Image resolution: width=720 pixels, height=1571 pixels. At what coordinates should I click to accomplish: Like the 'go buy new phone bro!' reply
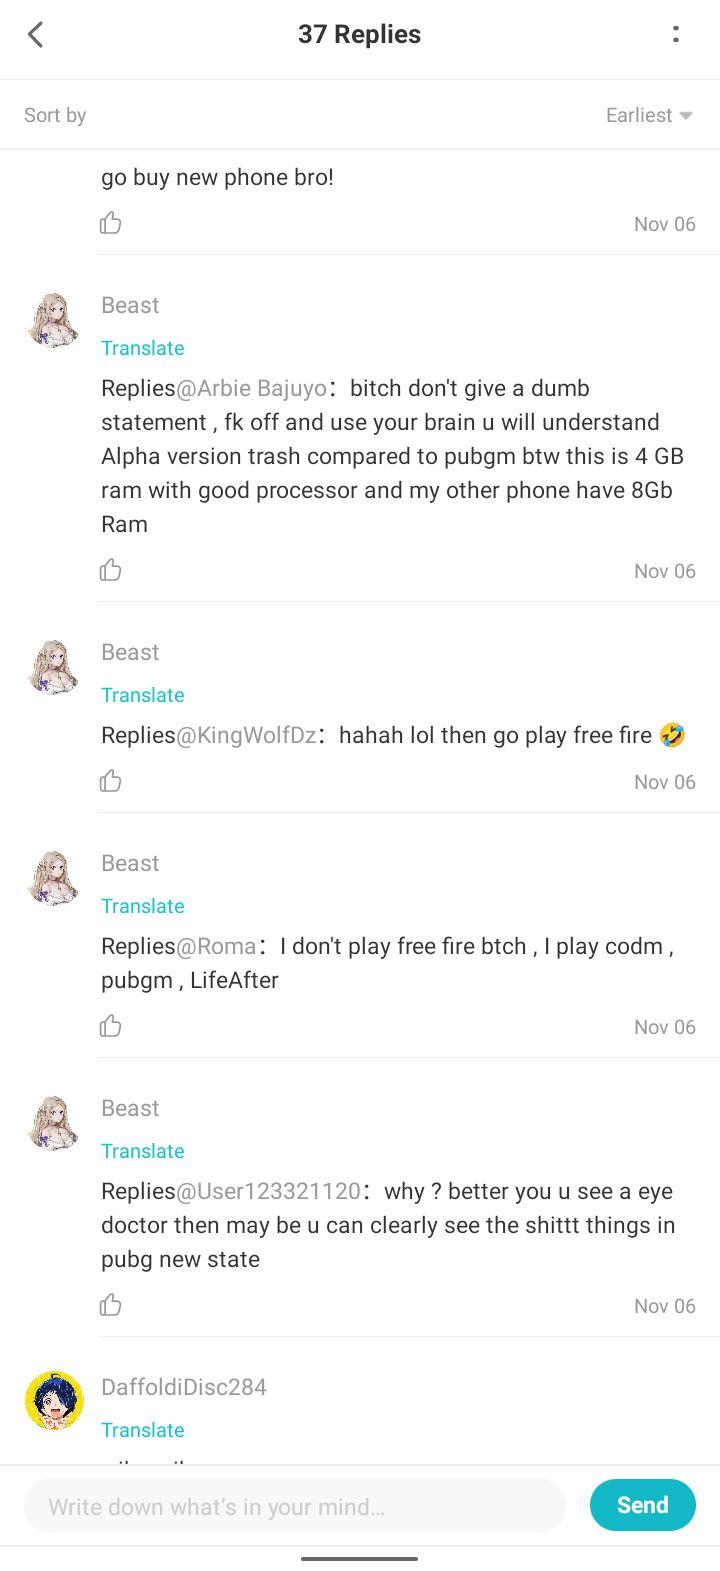coord(110,223)
